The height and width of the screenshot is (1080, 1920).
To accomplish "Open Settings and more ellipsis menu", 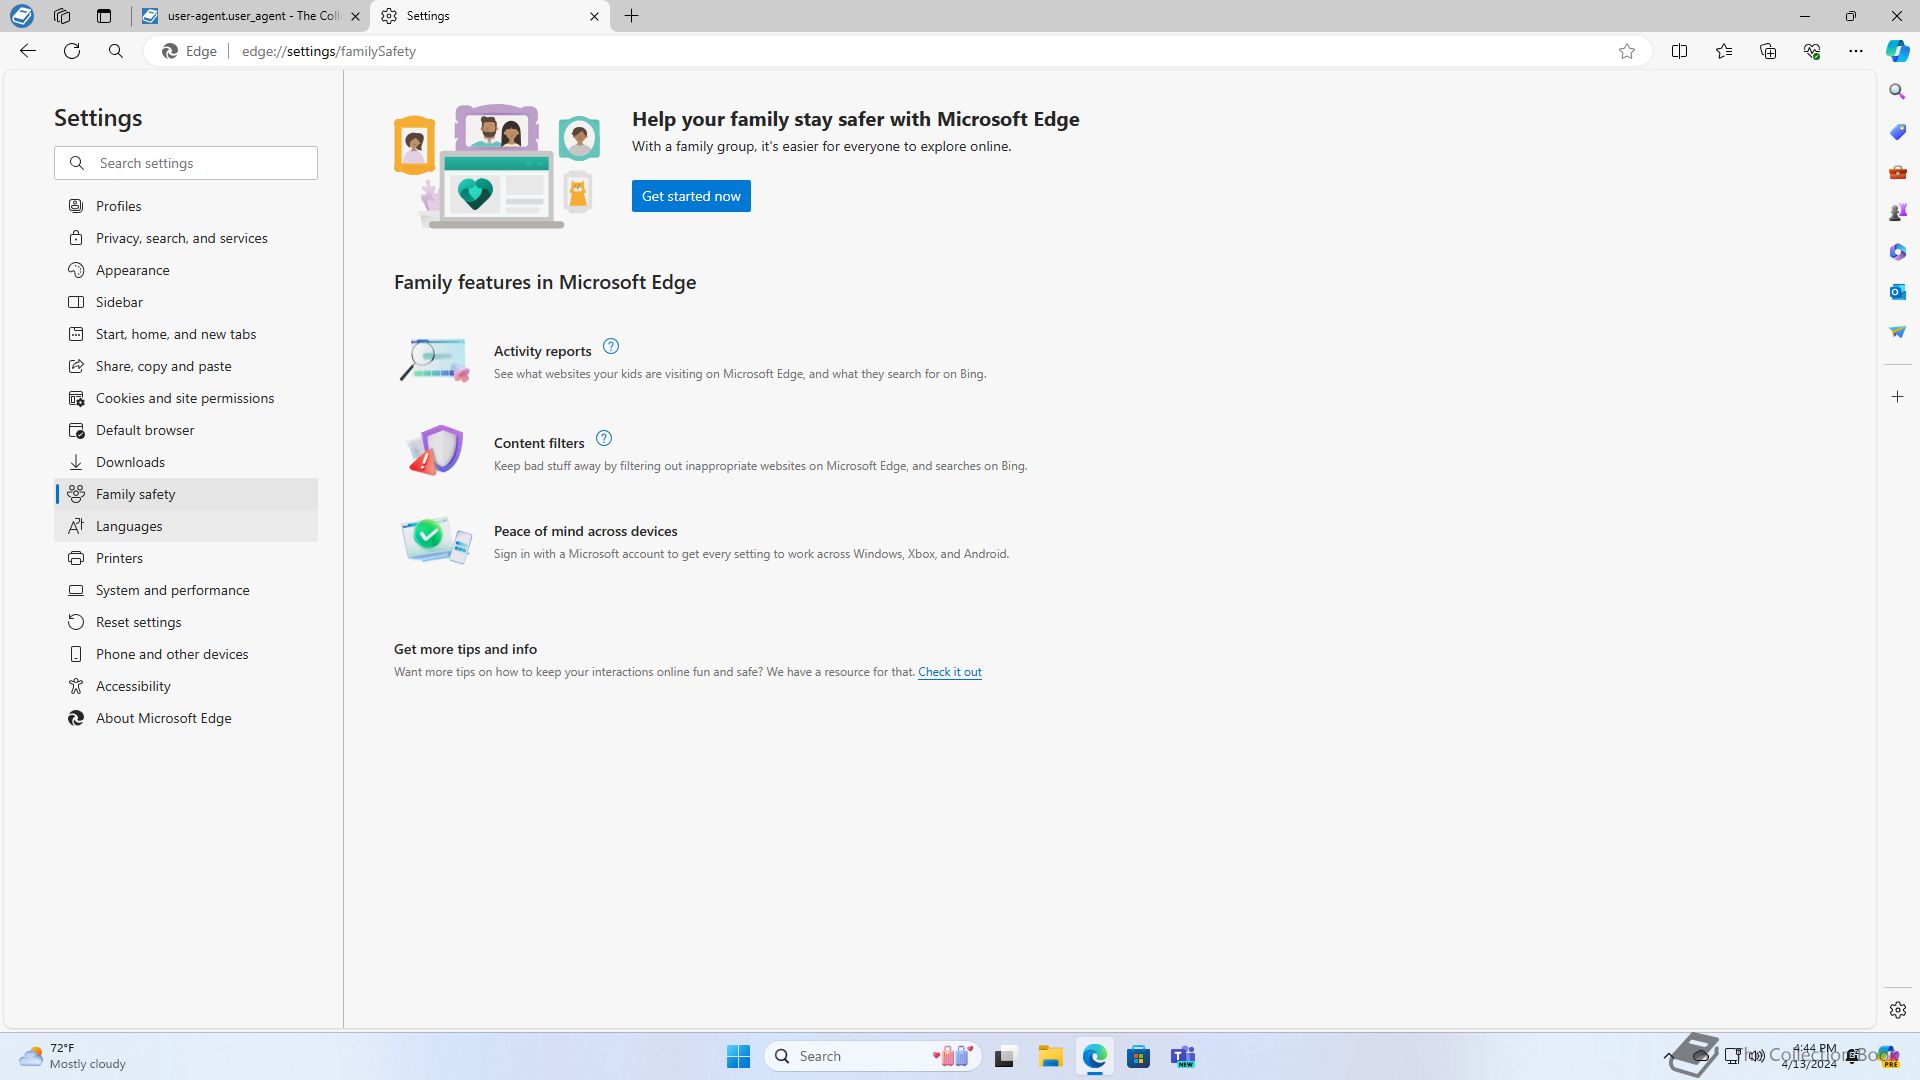I will [x=1856, y=51].
